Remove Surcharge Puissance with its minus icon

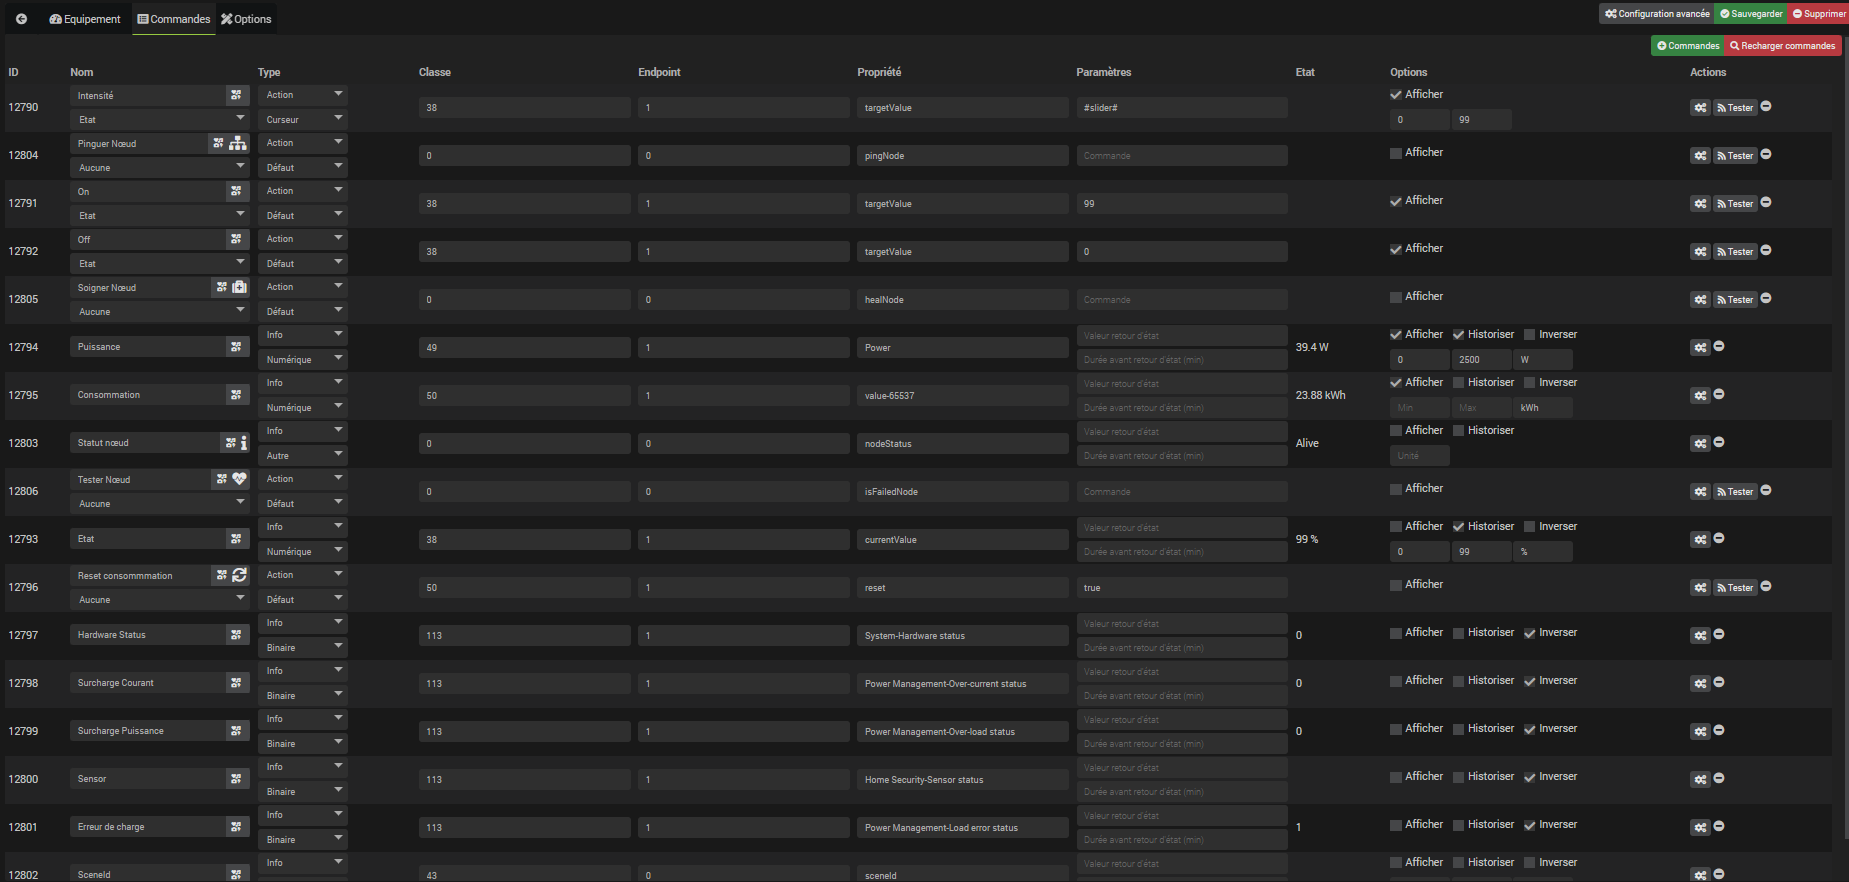point(1719,730)
